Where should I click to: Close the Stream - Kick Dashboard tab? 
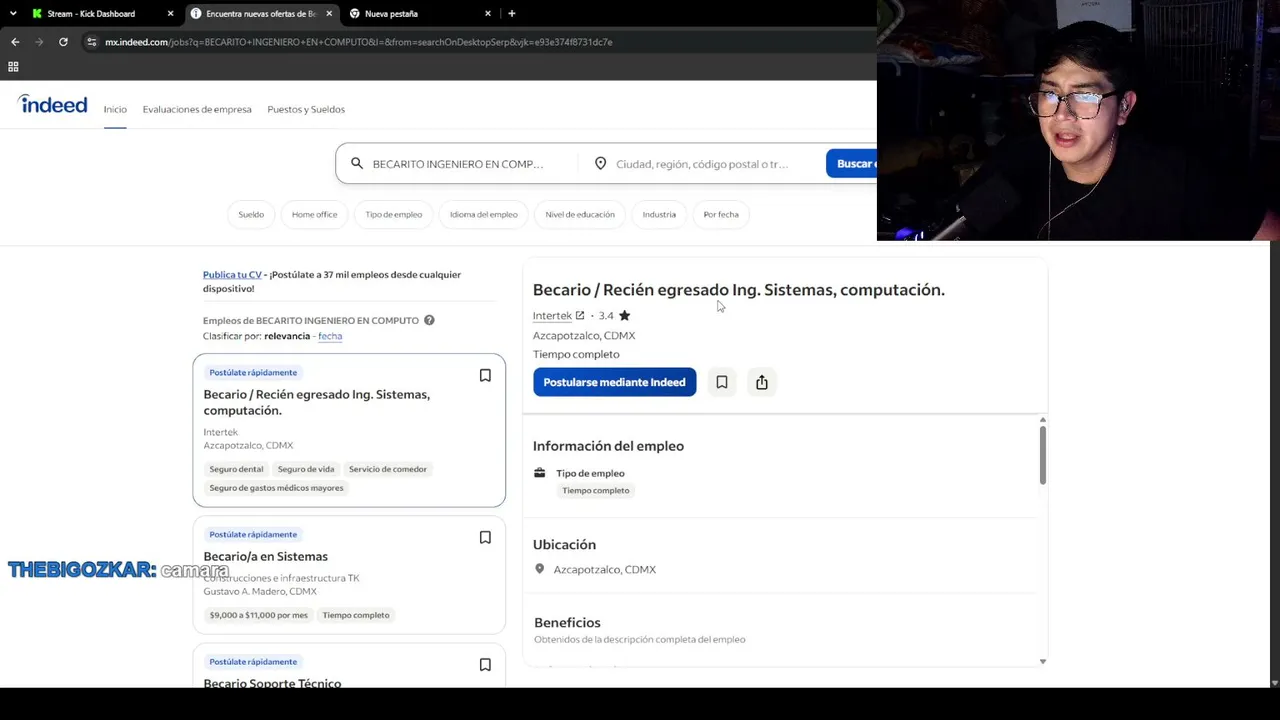click(170, 14)
